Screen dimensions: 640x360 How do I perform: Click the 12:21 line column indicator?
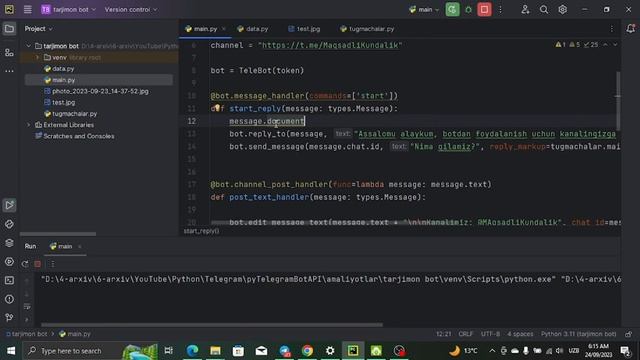pyautogui.click(x=444, y=334)
